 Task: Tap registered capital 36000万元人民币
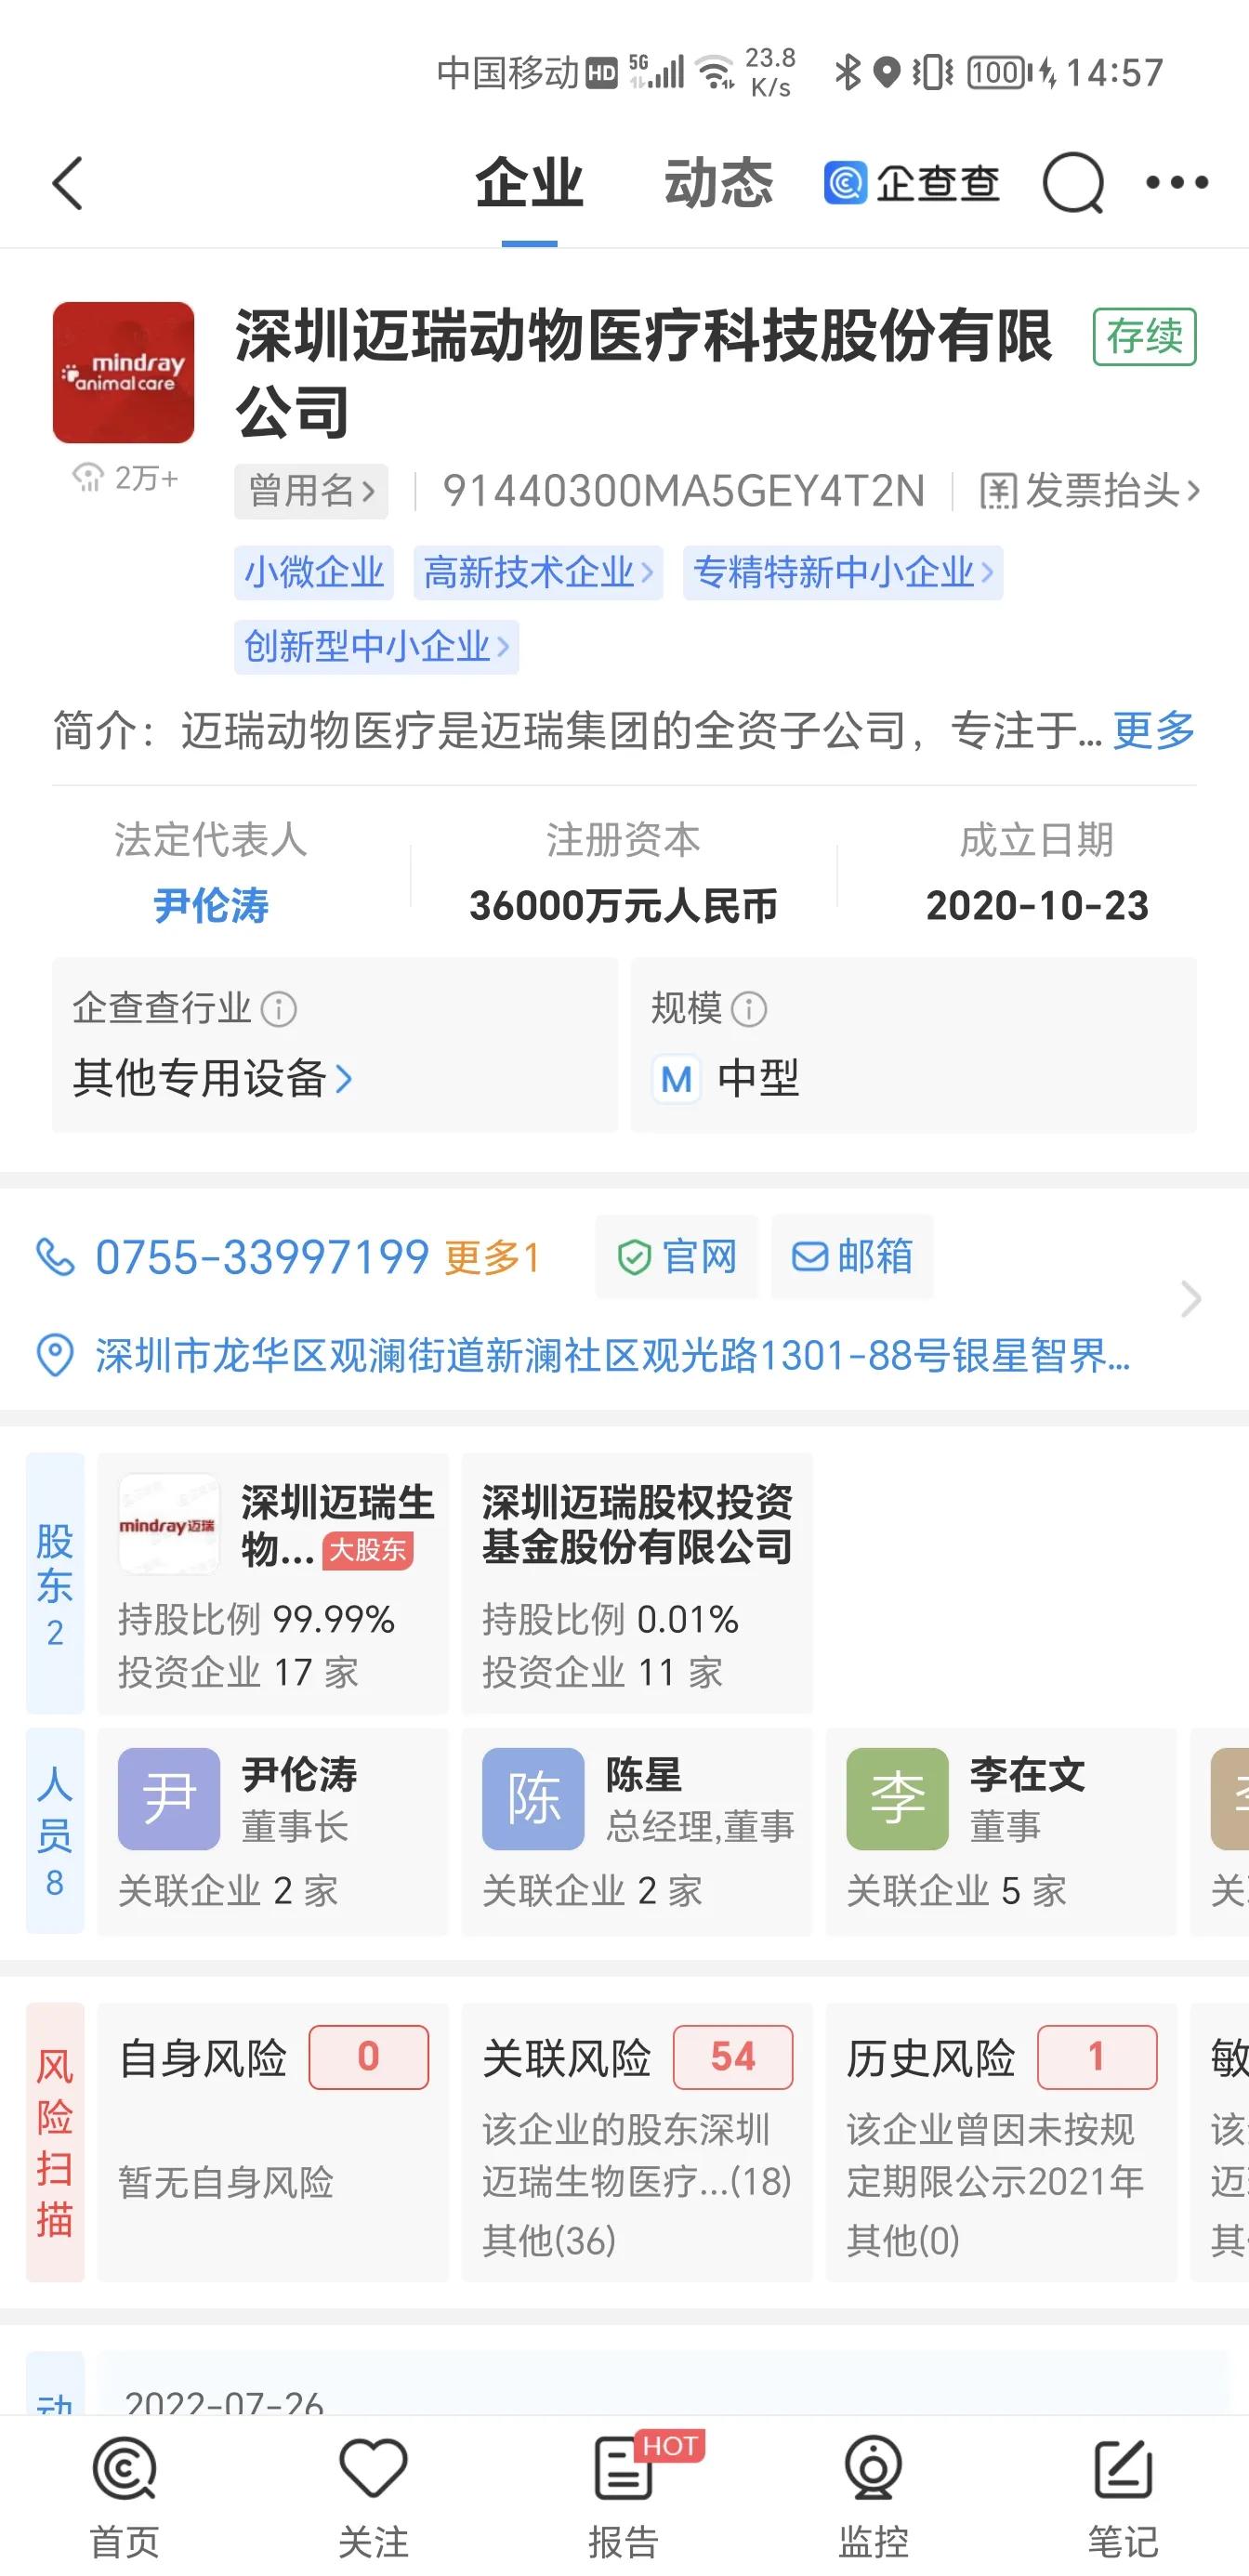(623, 905)
